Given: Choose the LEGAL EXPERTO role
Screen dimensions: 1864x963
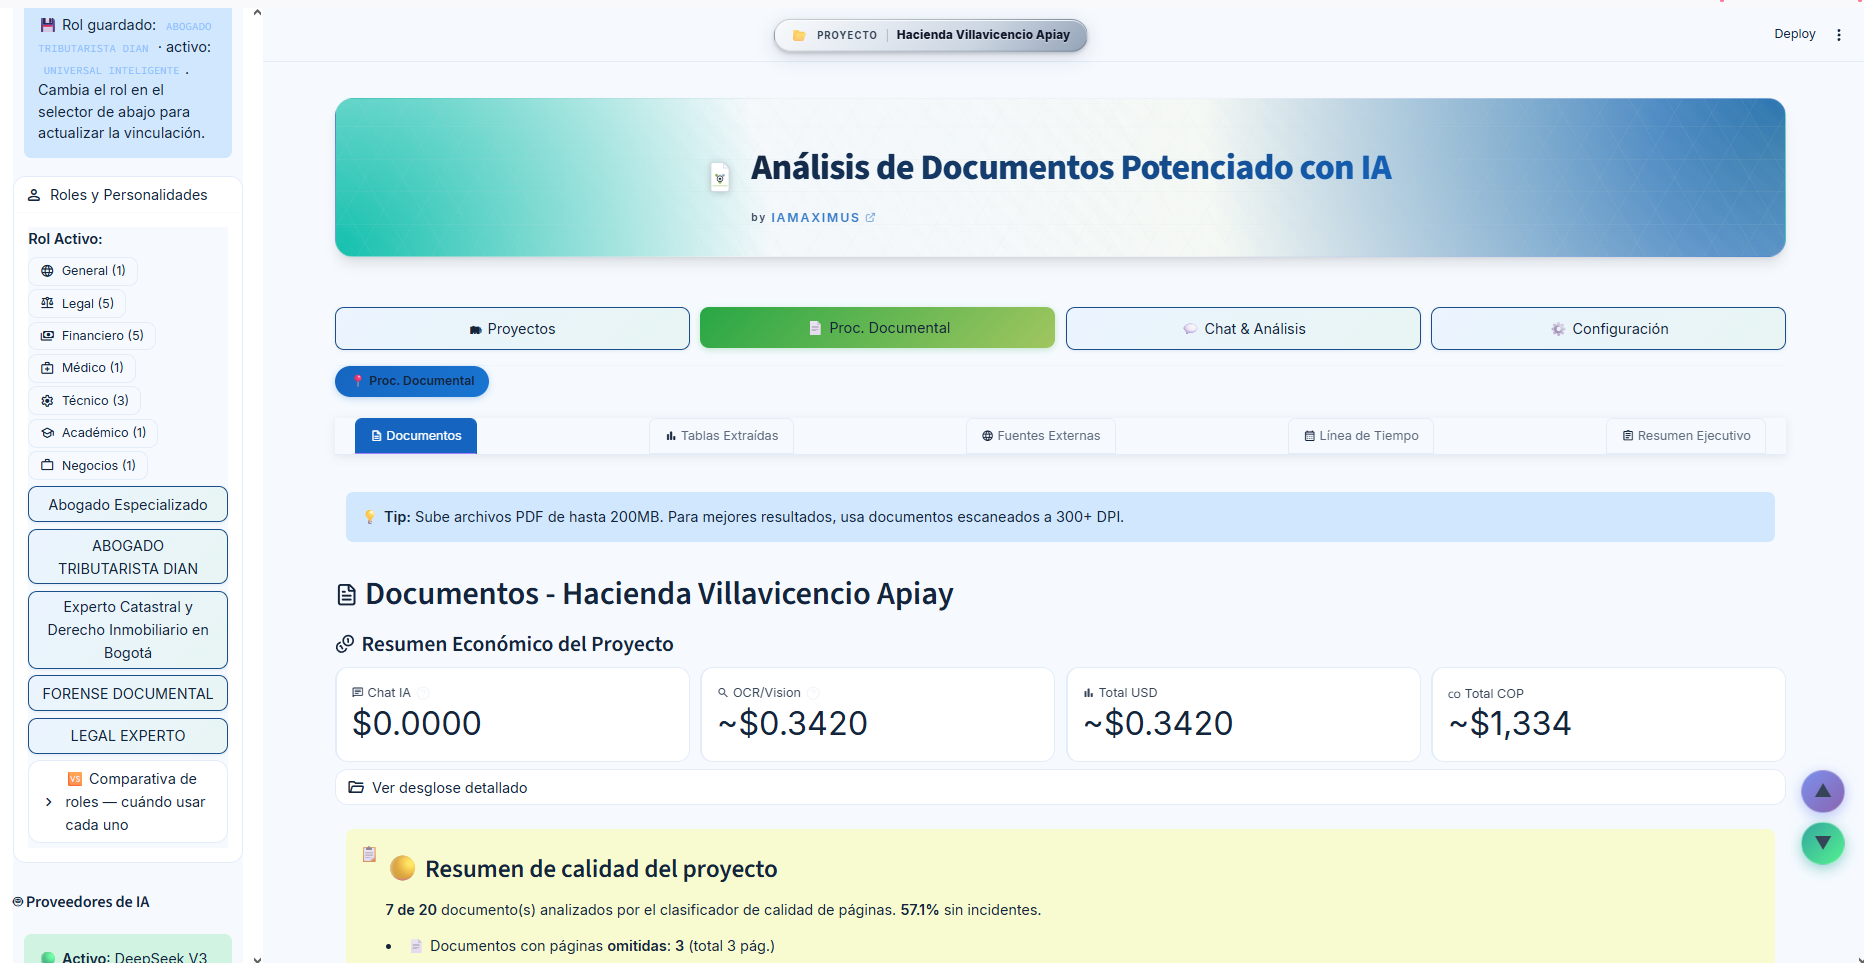Looking at the screenshot, I should tap(128, 736).
